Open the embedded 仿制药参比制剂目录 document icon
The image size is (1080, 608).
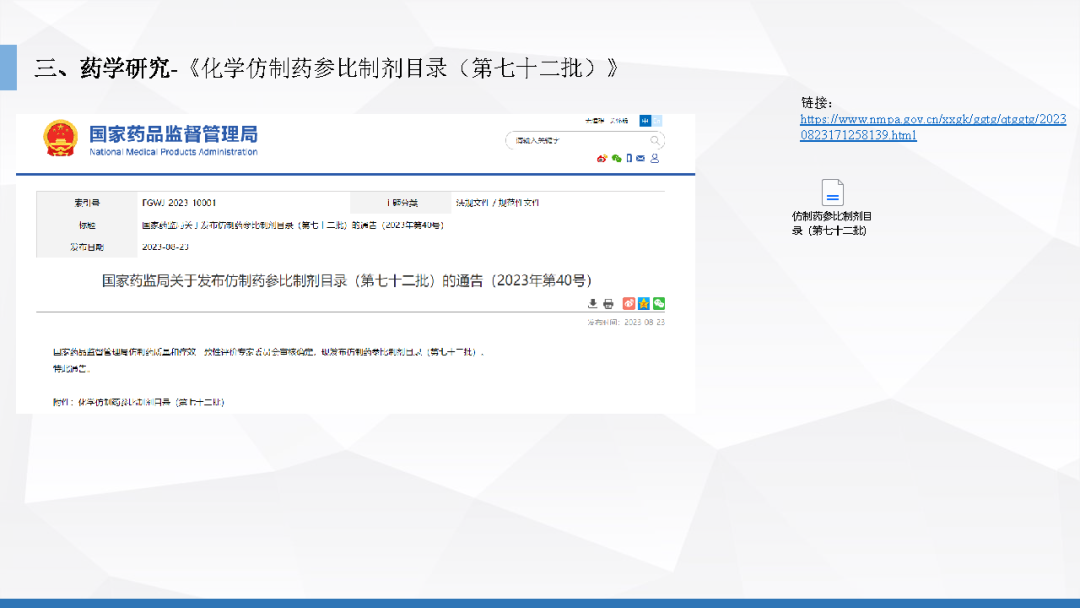(x=832, y=193)
